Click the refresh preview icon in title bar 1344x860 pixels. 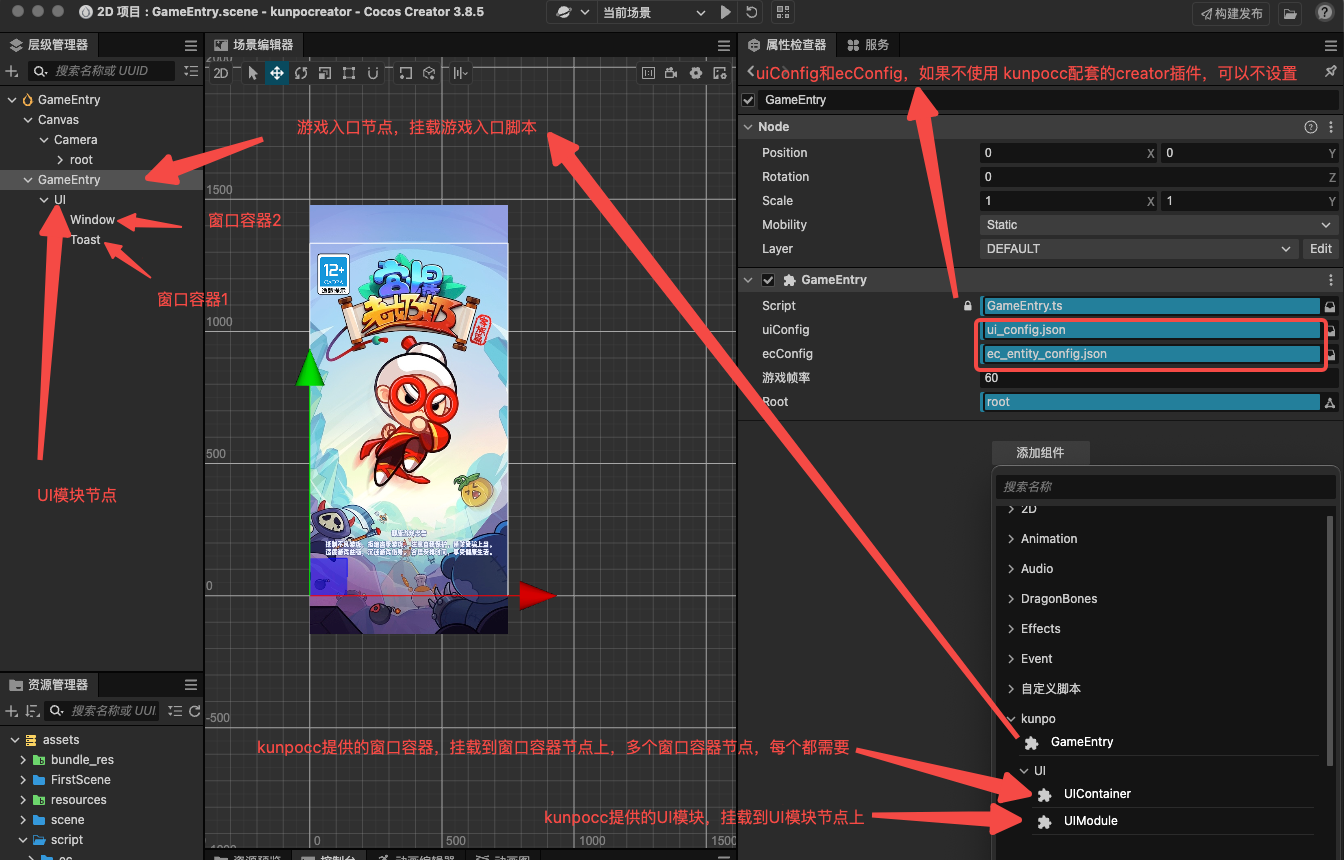(751, 13)
